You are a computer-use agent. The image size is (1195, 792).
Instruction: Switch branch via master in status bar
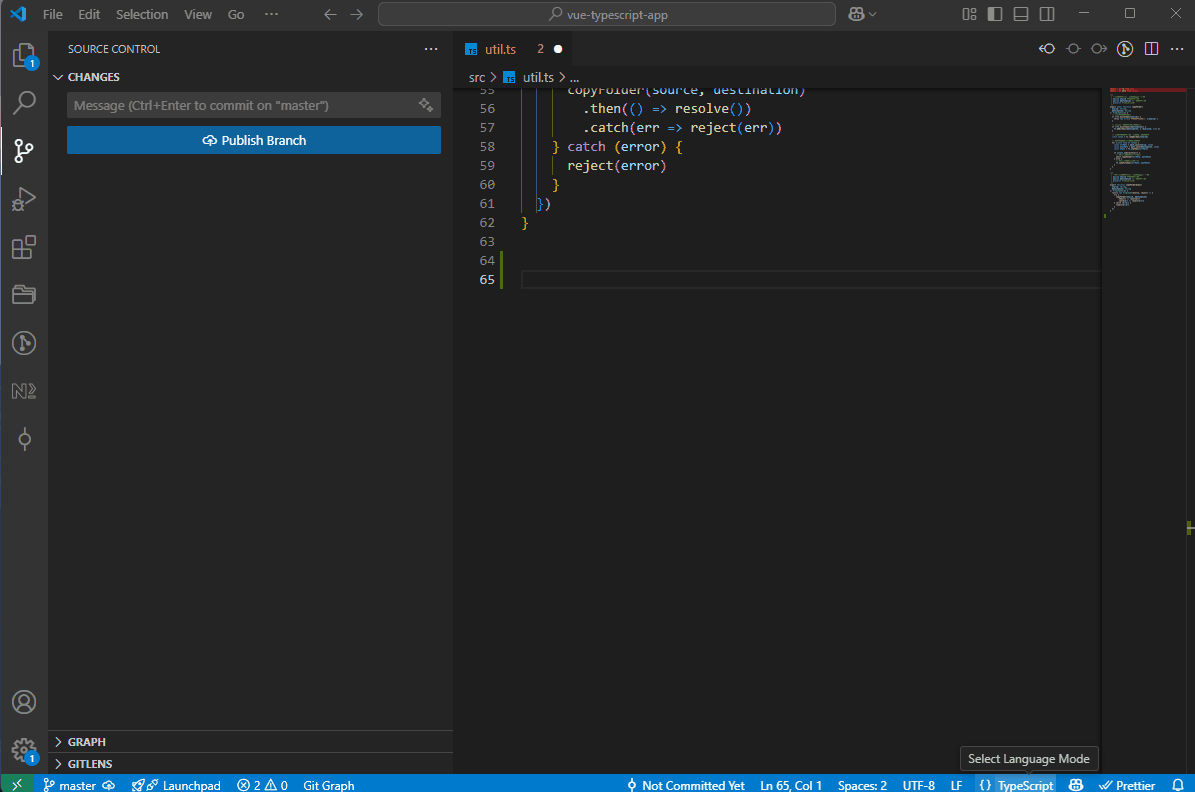point(69,784)
